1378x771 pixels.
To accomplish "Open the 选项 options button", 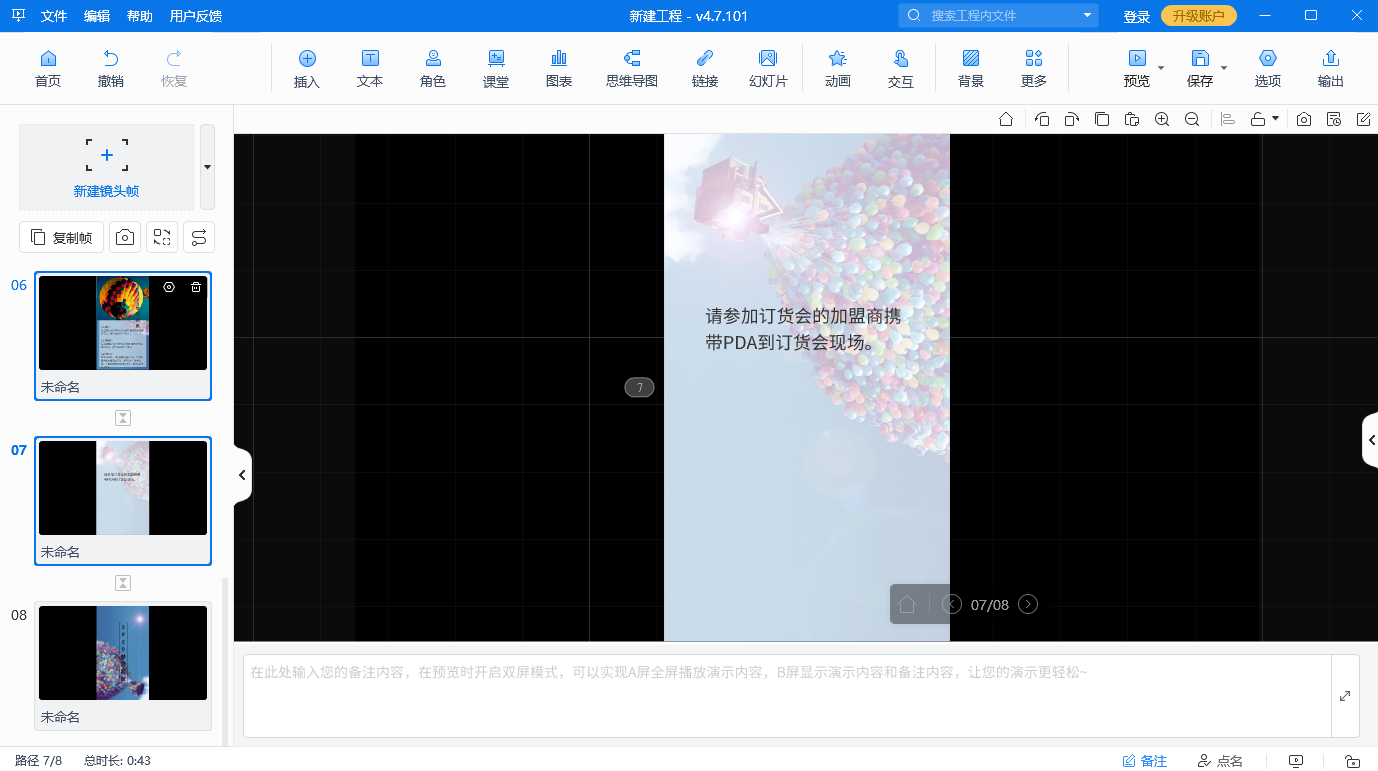I will pos(1268,68).
